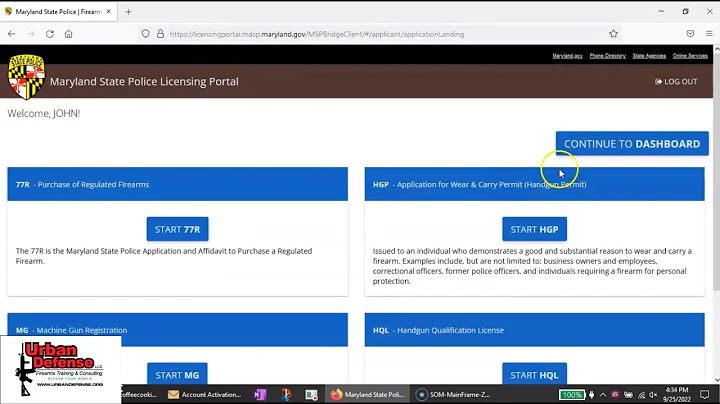Click the Maryland State Police Licensing Portal title

click(x=144, y=82)
